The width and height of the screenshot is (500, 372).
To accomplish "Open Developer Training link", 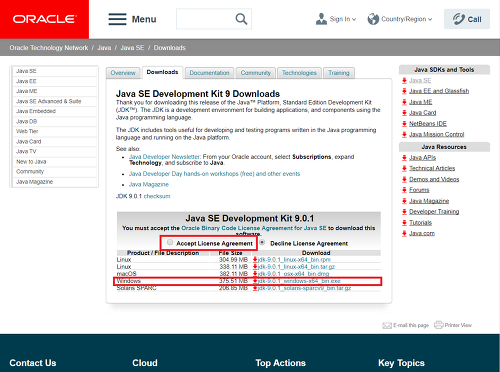I will coord(434,212).
